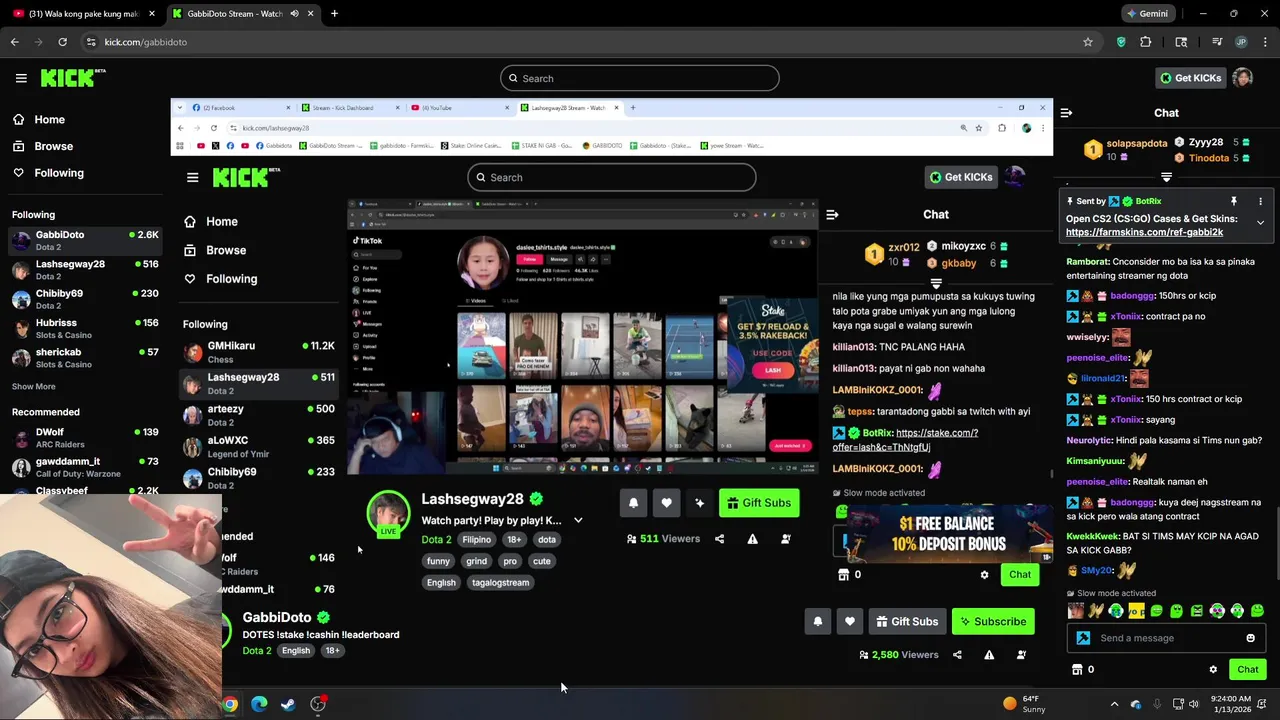Click the green verified badge next to GabbiDoto

coord(323,618)
